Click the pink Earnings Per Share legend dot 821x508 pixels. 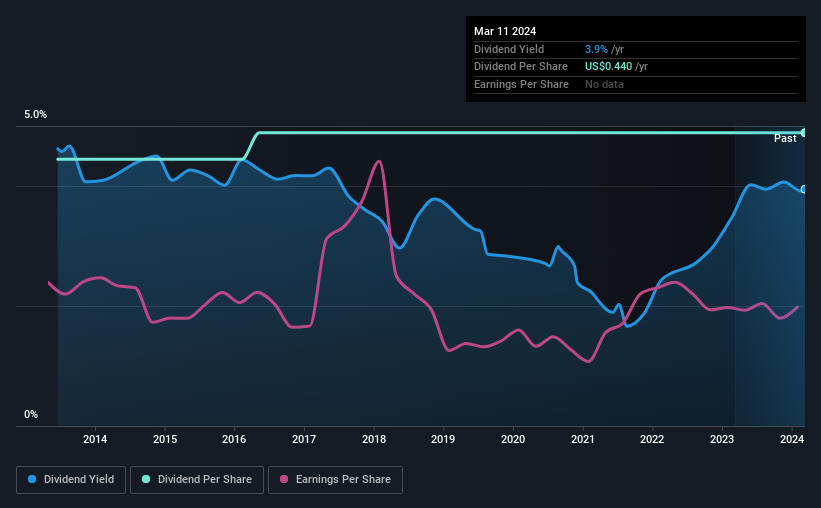[284, 479]
